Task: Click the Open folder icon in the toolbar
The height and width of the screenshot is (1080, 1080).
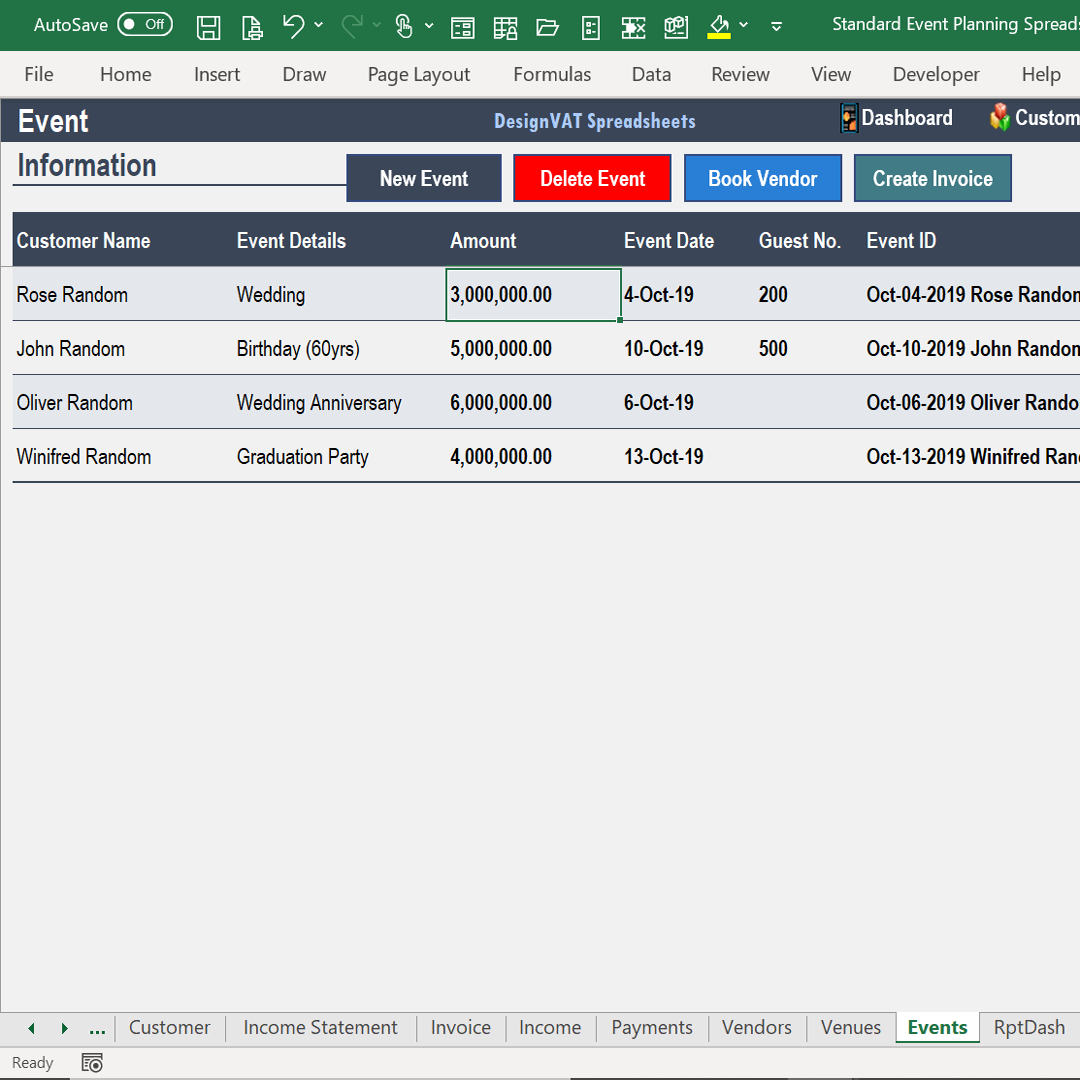Action: pyautogui.click(x=547, y=27)
